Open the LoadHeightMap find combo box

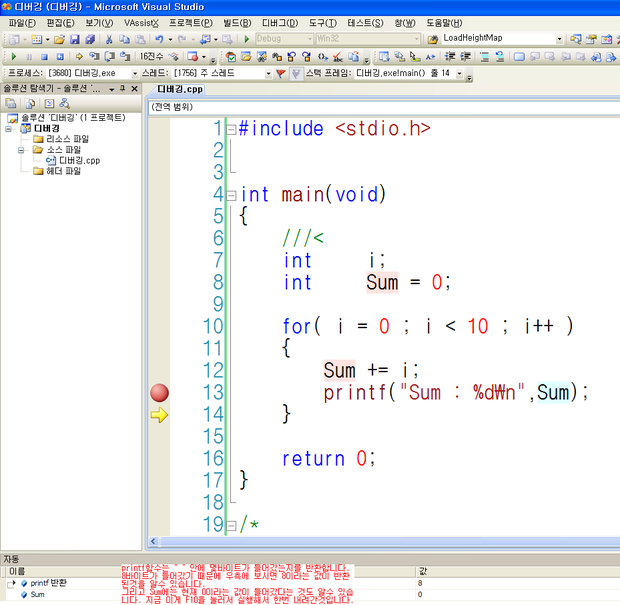click(x=559, y=39)
